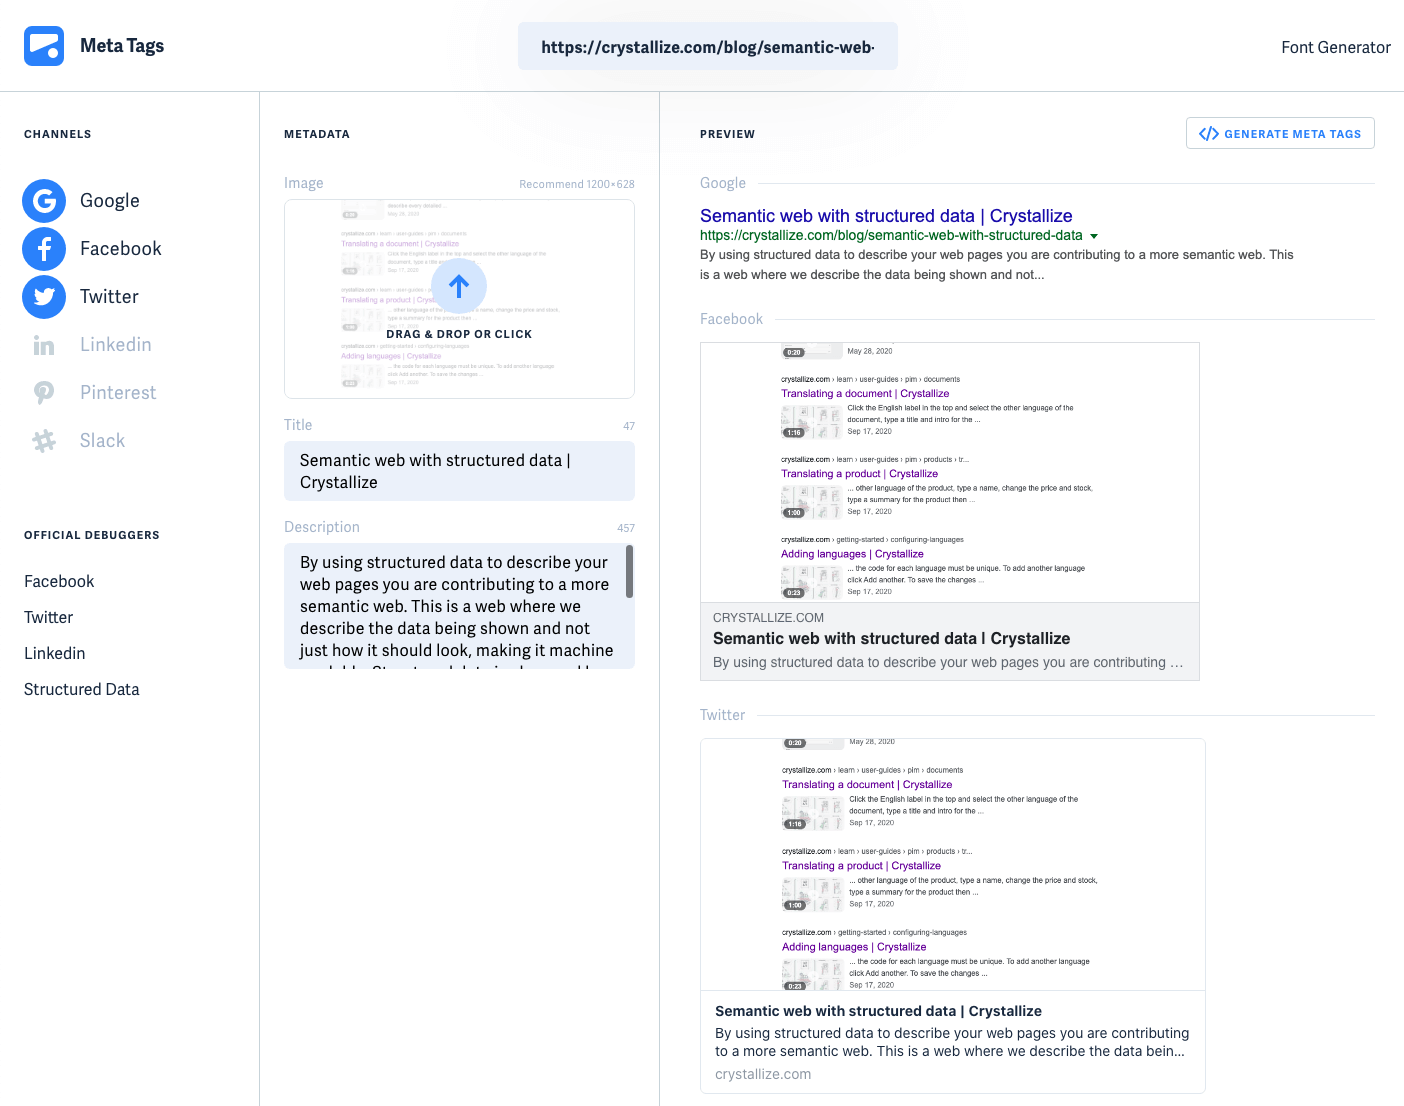This screenshot has width=1404, height=1106.
Task: Click the description character count 457
Action: click(x=626, y=528)
